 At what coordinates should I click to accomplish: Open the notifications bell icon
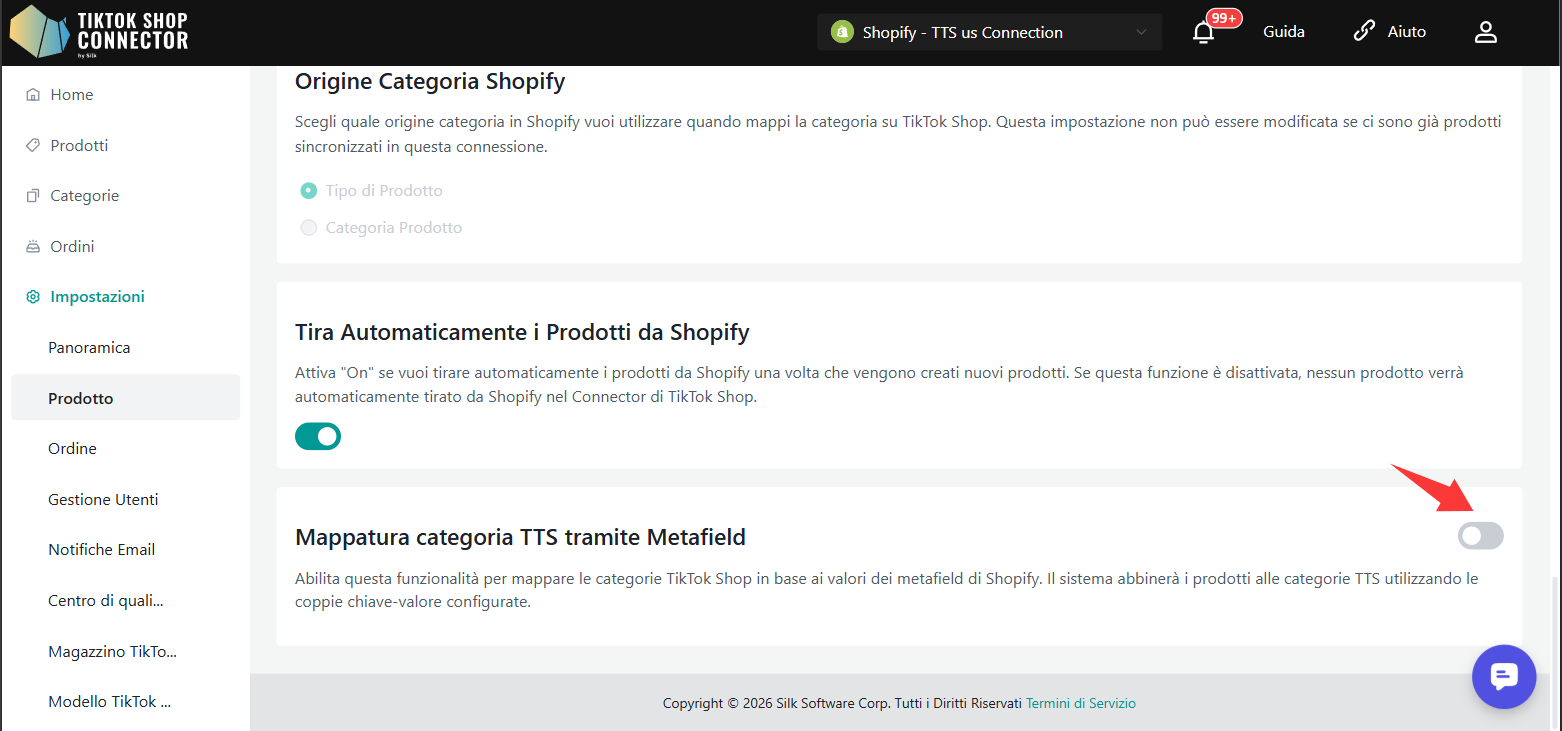(x=1204, y=32)
